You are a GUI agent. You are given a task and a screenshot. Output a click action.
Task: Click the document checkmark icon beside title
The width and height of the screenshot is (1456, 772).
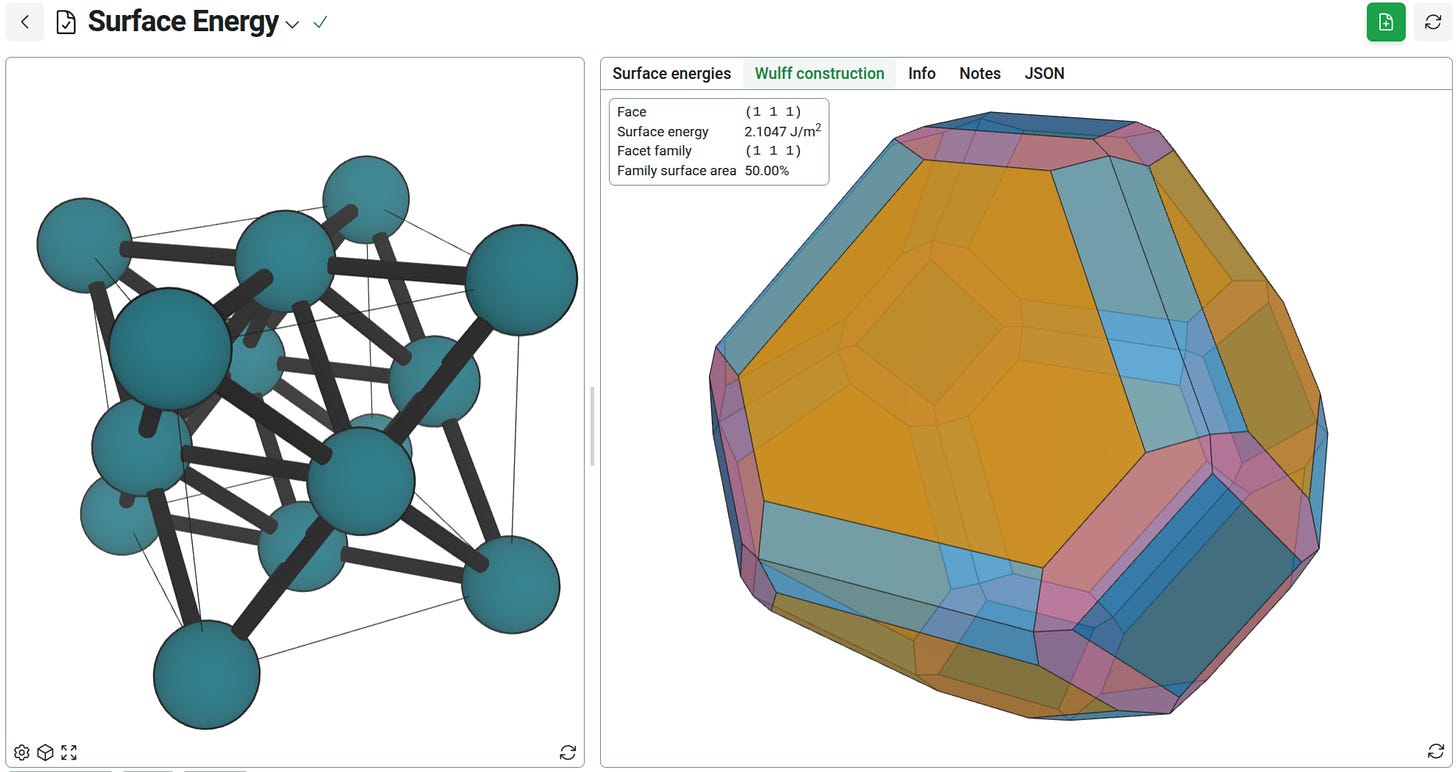click(x=66, y=22)
